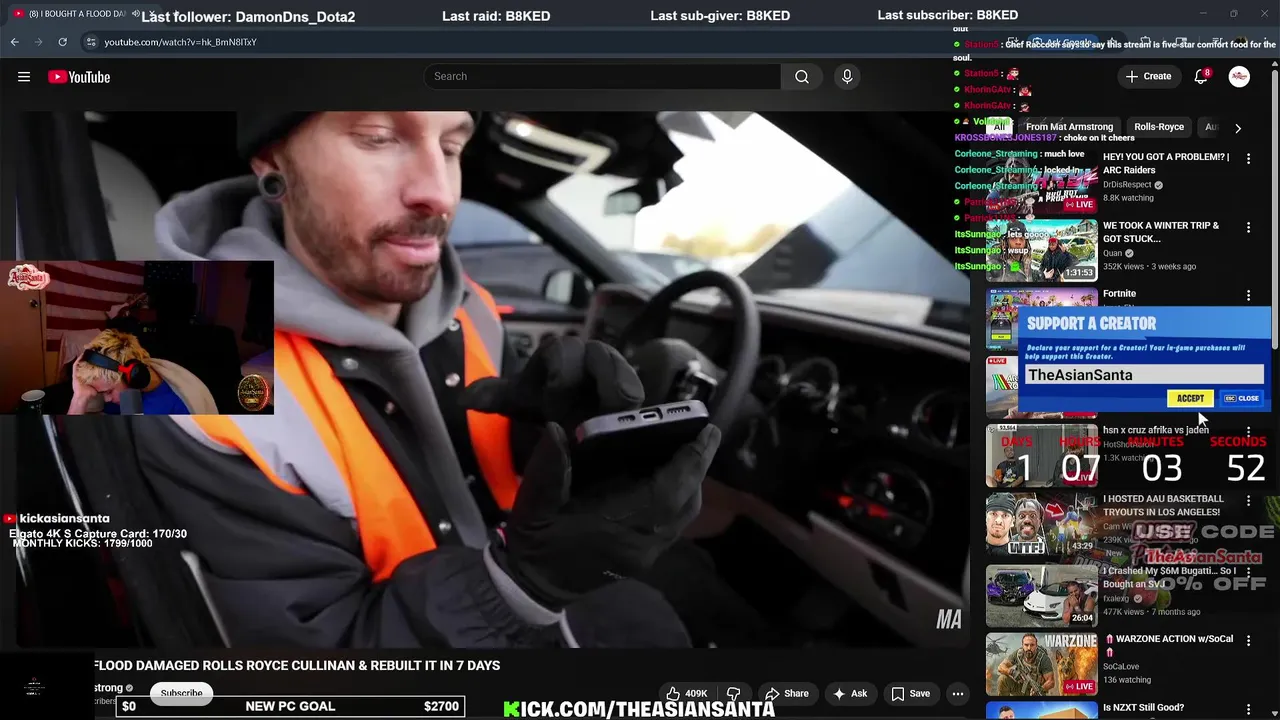Open options for HEY! YOU GOT A PROBLEM video

tap(1248, 158)
